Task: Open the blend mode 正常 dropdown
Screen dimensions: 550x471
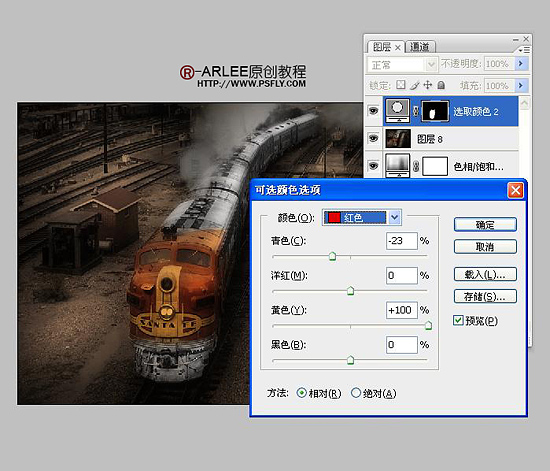Action: 402,65
